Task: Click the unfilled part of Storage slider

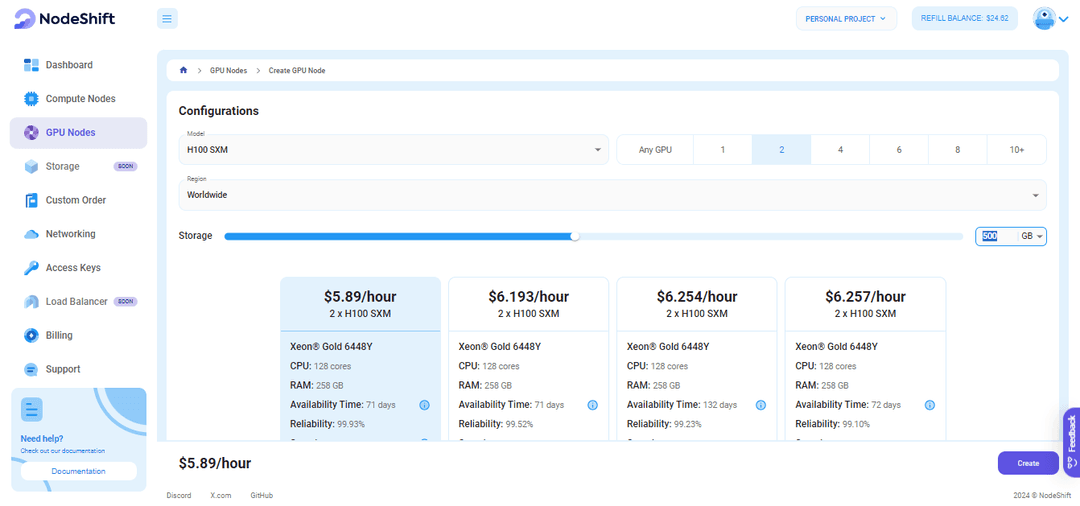Action: point(770,236)
